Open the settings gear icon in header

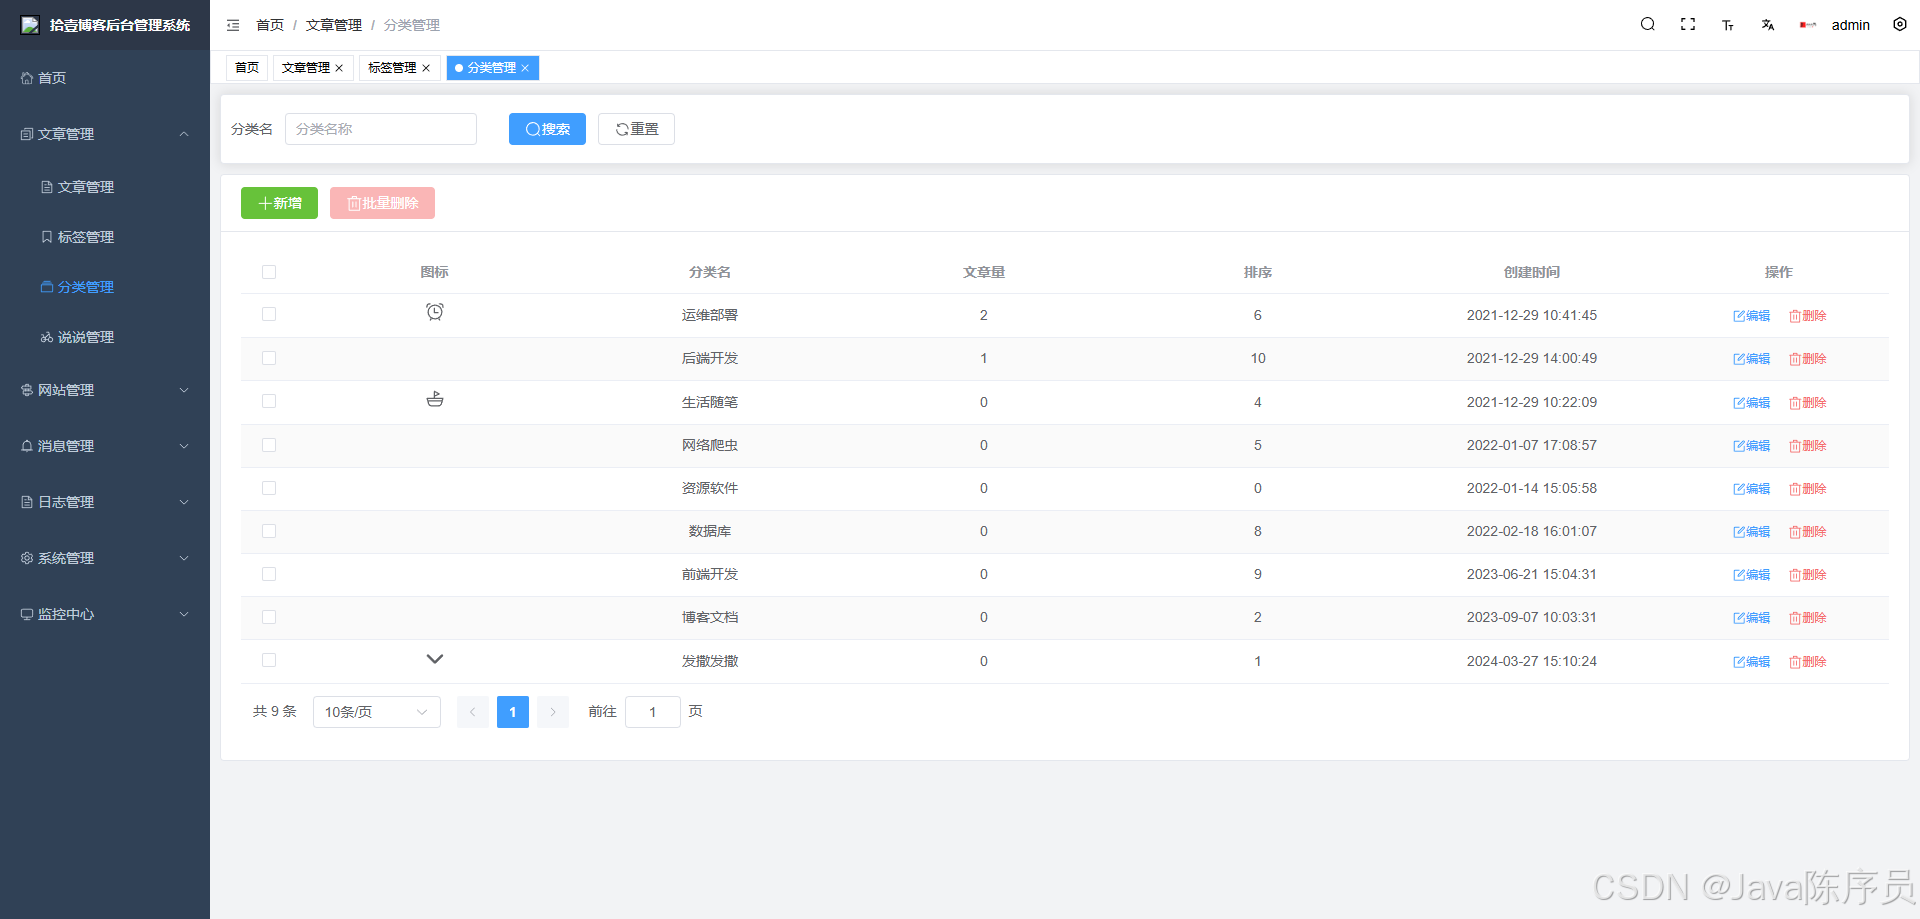tap(1900, 24)
